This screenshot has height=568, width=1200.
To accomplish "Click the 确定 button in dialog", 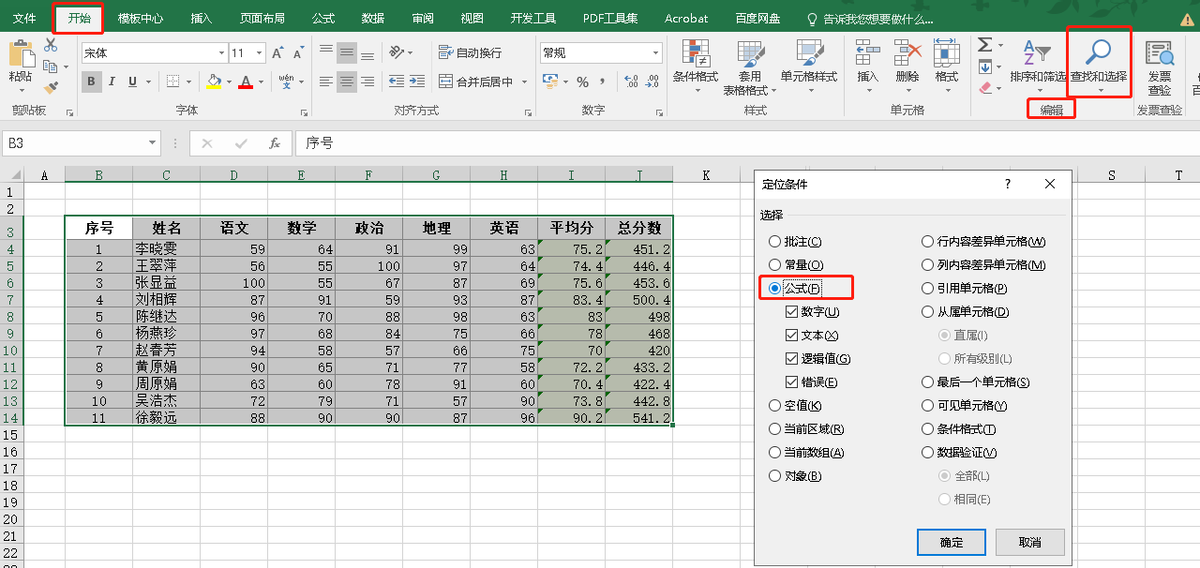I will [x=952, y=542].
